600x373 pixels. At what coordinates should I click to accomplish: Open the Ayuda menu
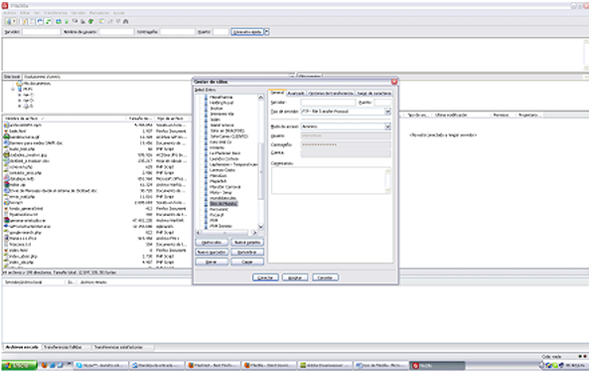119,13
